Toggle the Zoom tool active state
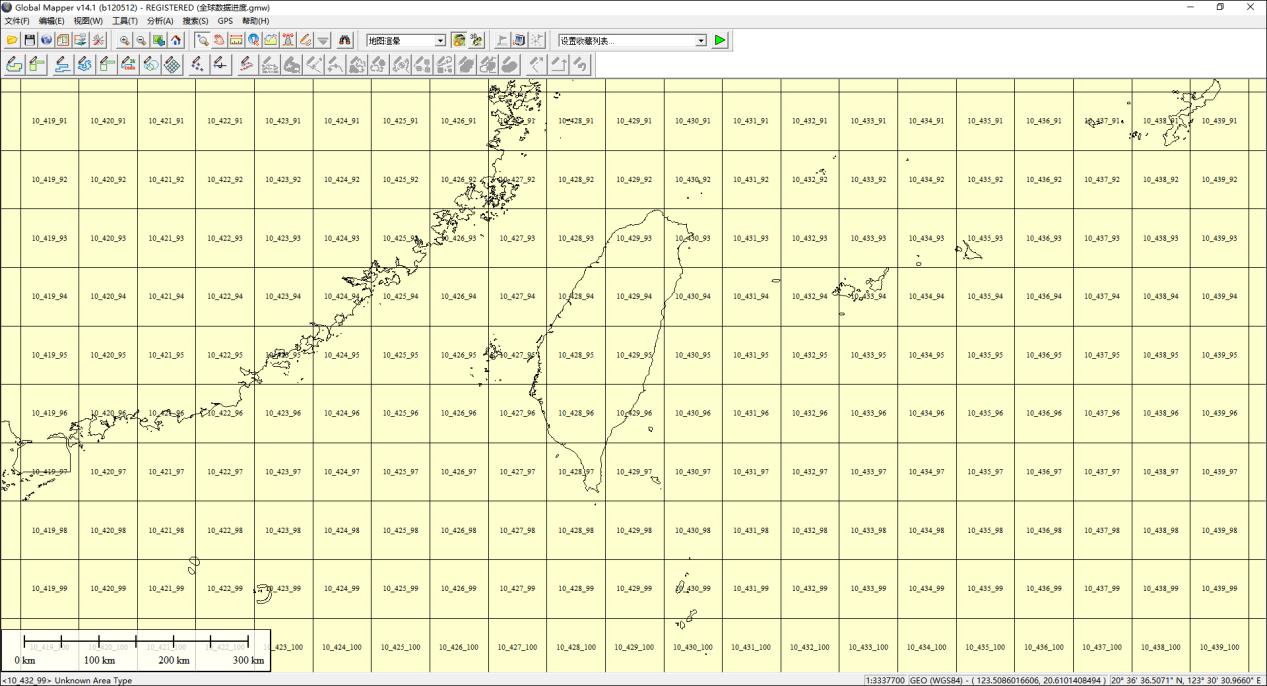Screen dimensions: 1267x686 click(x=202, y=40)
